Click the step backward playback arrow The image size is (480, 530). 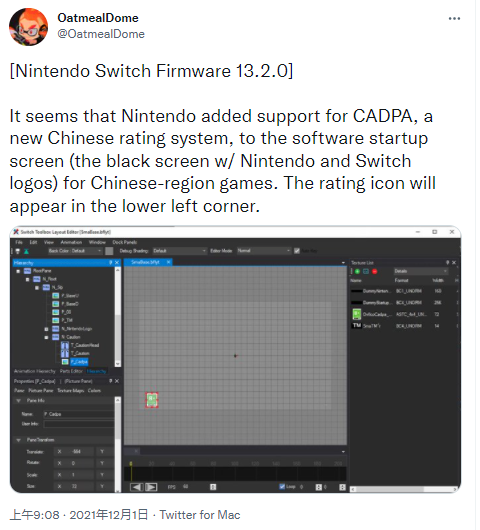tap(137, 487)
